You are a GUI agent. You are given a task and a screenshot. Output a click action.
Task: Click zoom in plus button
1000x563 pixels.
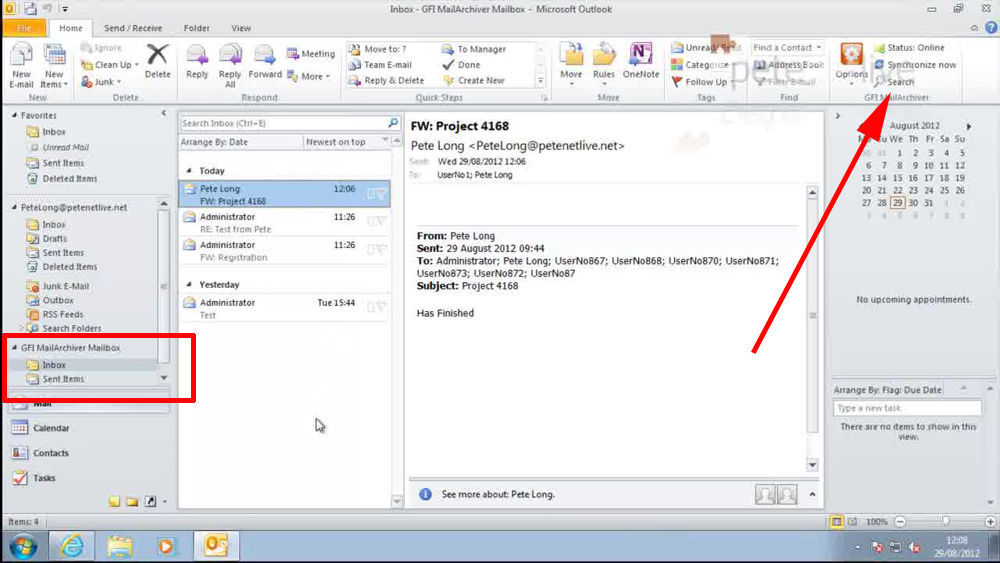pyautogui.click(x=990, y=522)
